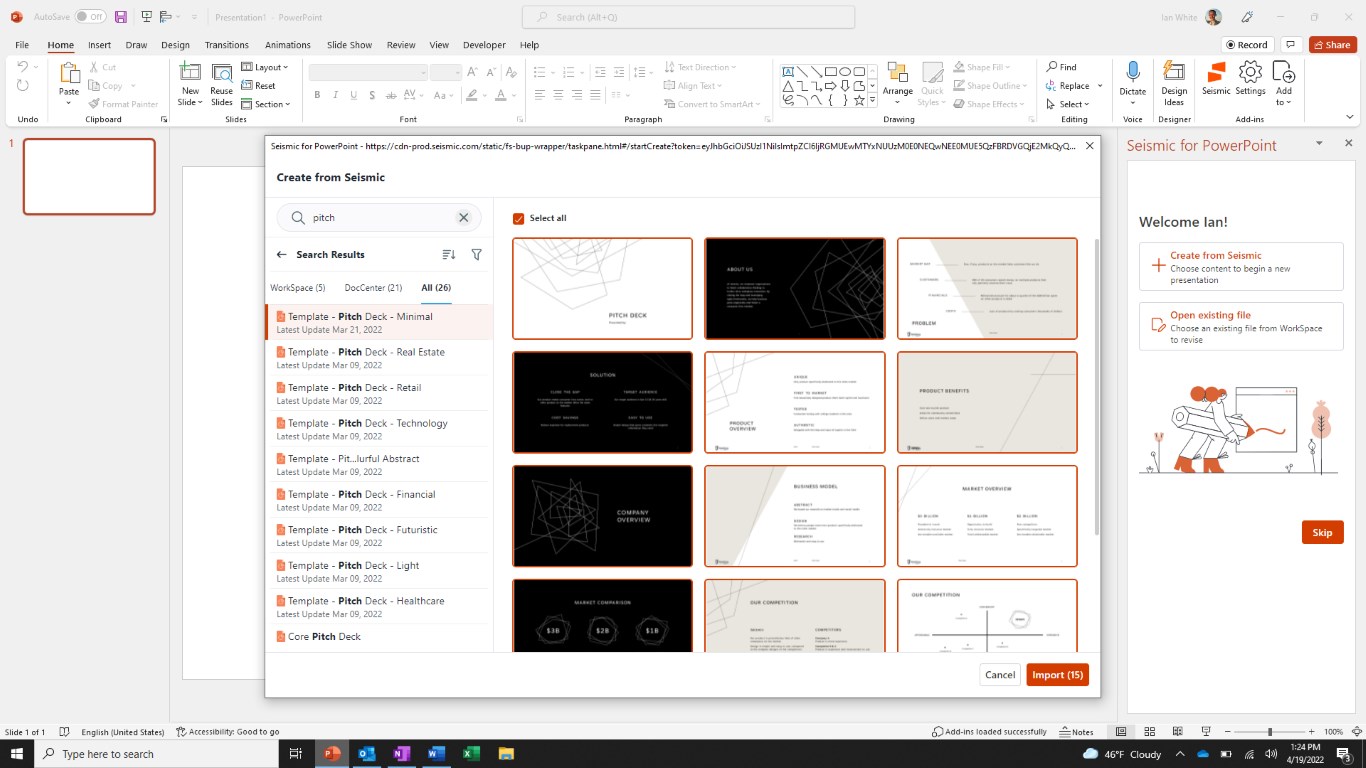Uncheck the Select all checkbox

point(518,218)
